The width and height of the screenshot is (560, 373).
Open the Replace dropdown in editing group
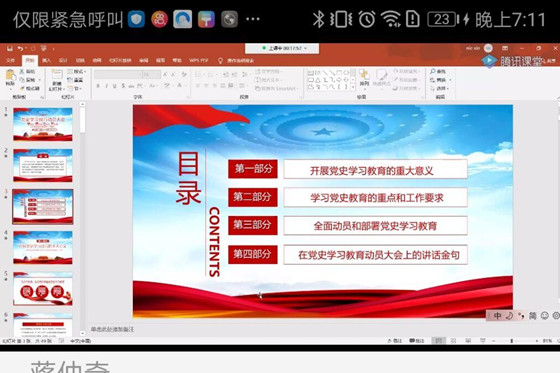[440, 80]
